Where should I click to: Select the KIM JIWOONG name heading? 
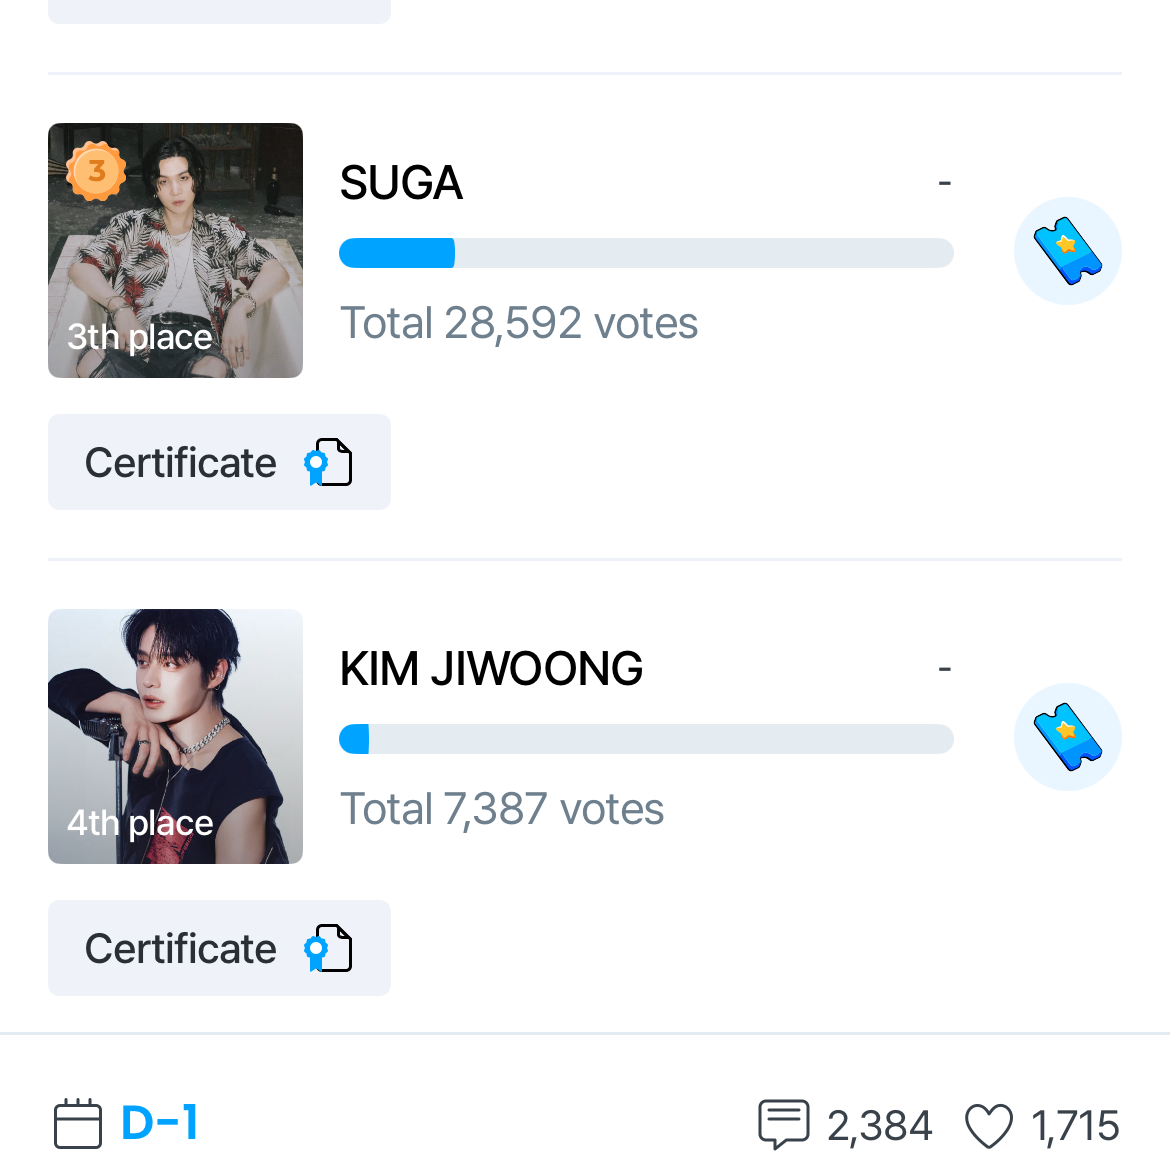click(x=491, y=669)
